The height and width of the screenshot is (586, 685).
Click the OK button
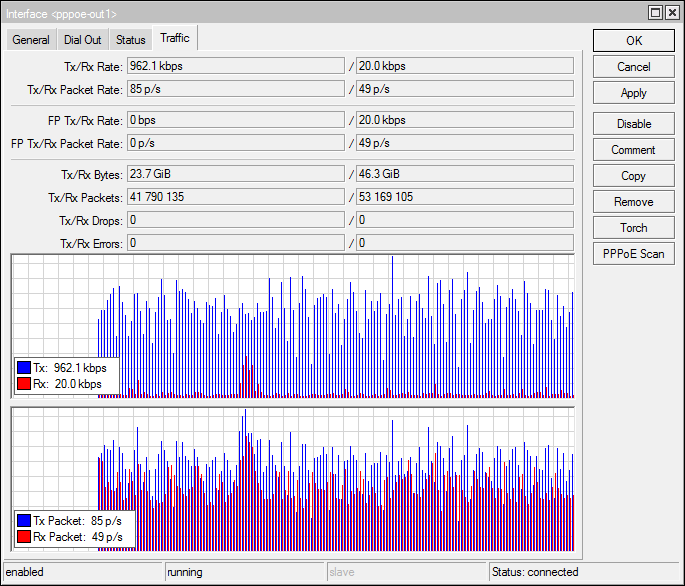pyautogui.click(x=633, y=41)
